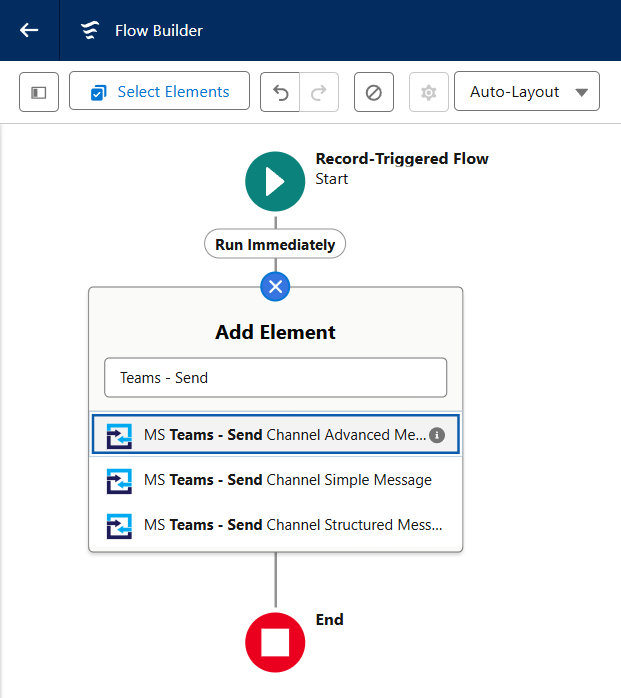
Task: Choose MS Teams Send Channel Structured Message
Action: 276,525
